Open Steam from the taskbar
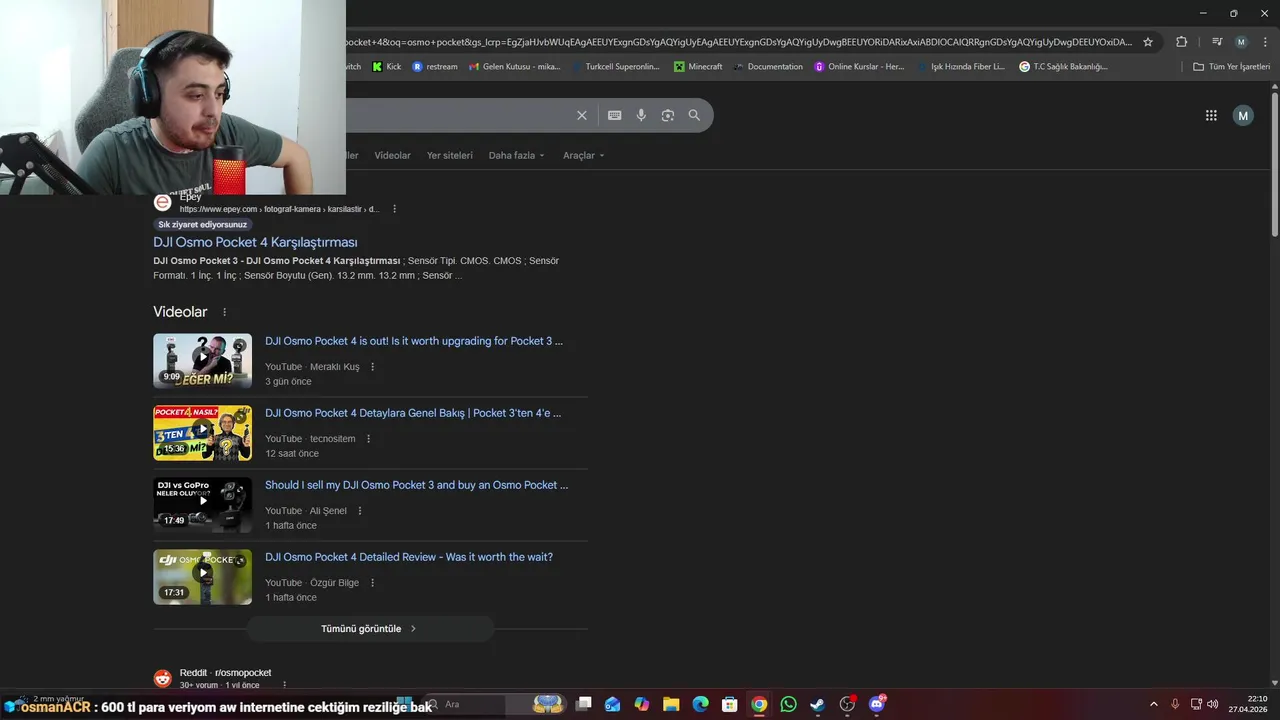 tap(818, 704)
